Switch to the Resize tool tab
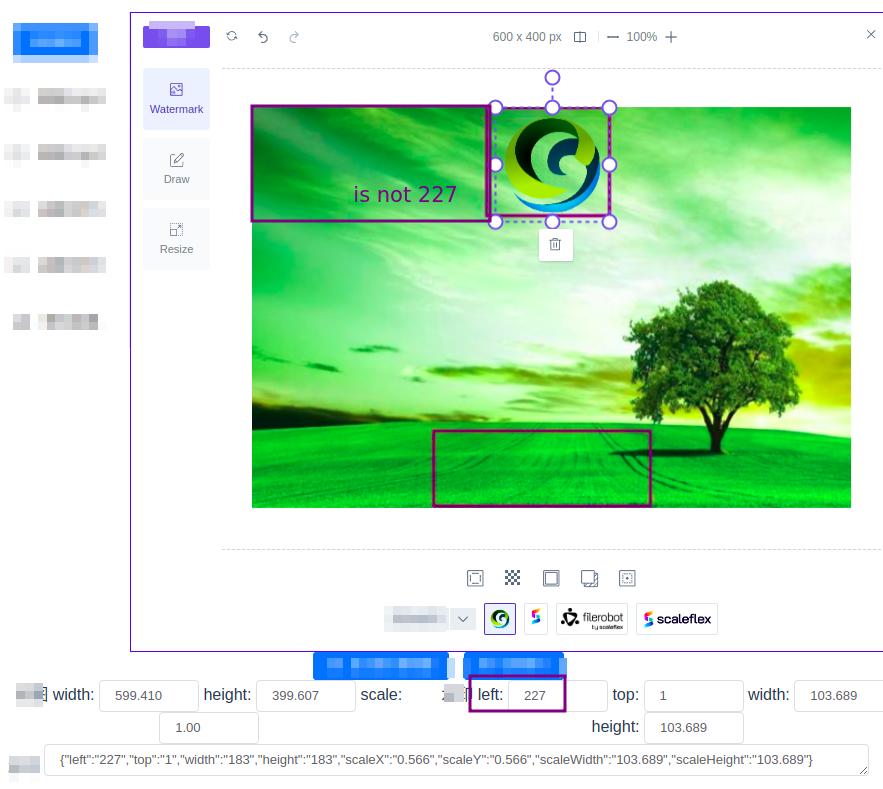Screen dimensions: 883x789 pyautogui.click(x=176, y=238)
